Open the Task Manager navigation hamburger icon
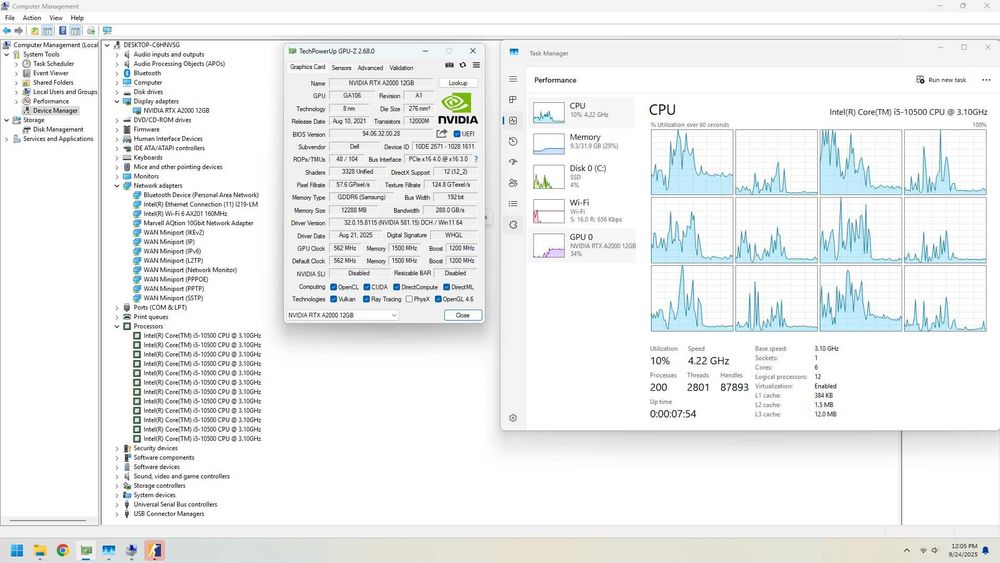The width and height of the screenshot is (1000, 563). [513, 79]
